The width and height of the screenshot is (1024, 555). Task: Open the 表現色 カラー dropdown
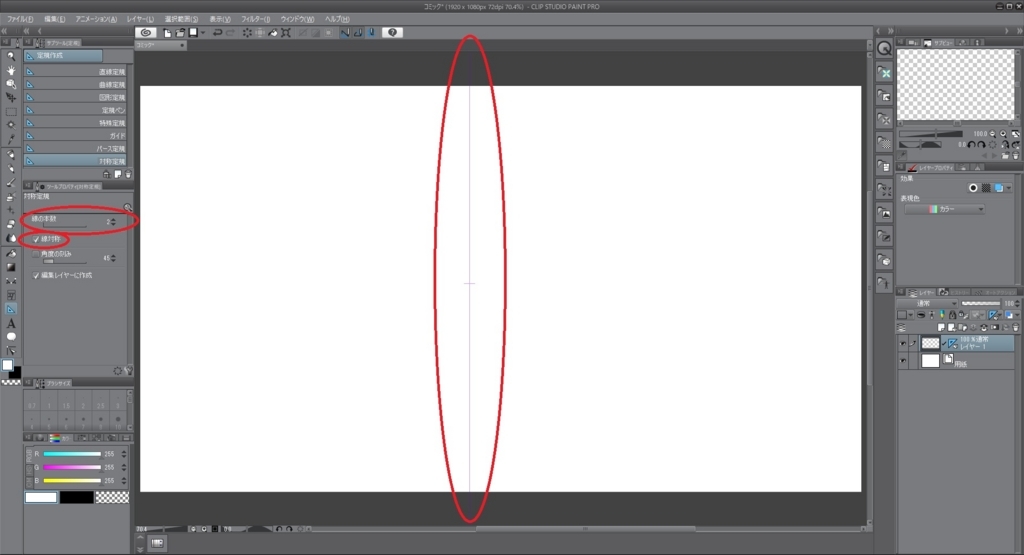(944, 210)
